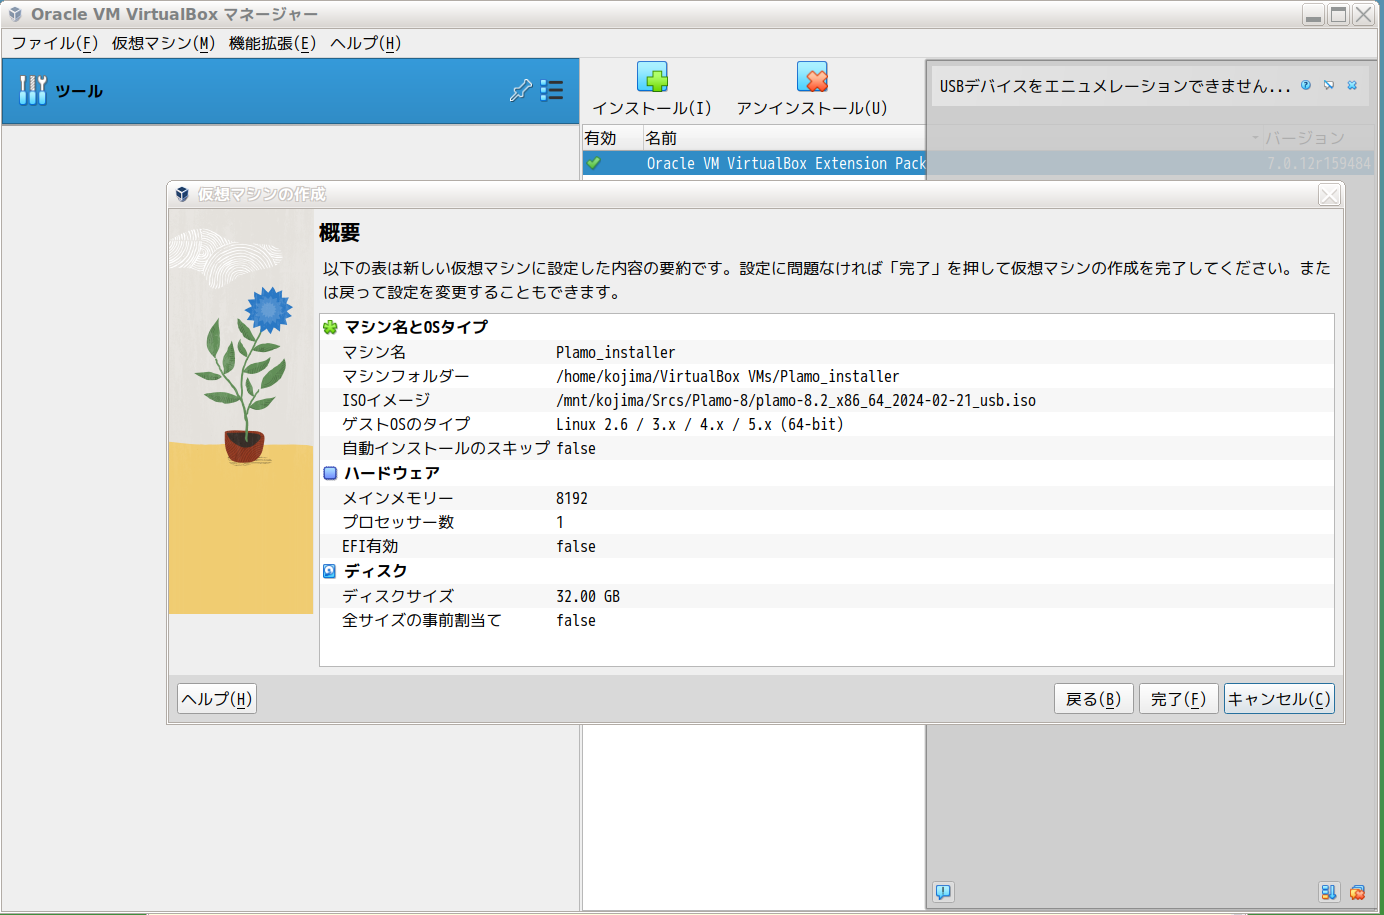Click the EFI有効 row label
1384x915 pixels.
pyautogui.click(x=370, y=546)
